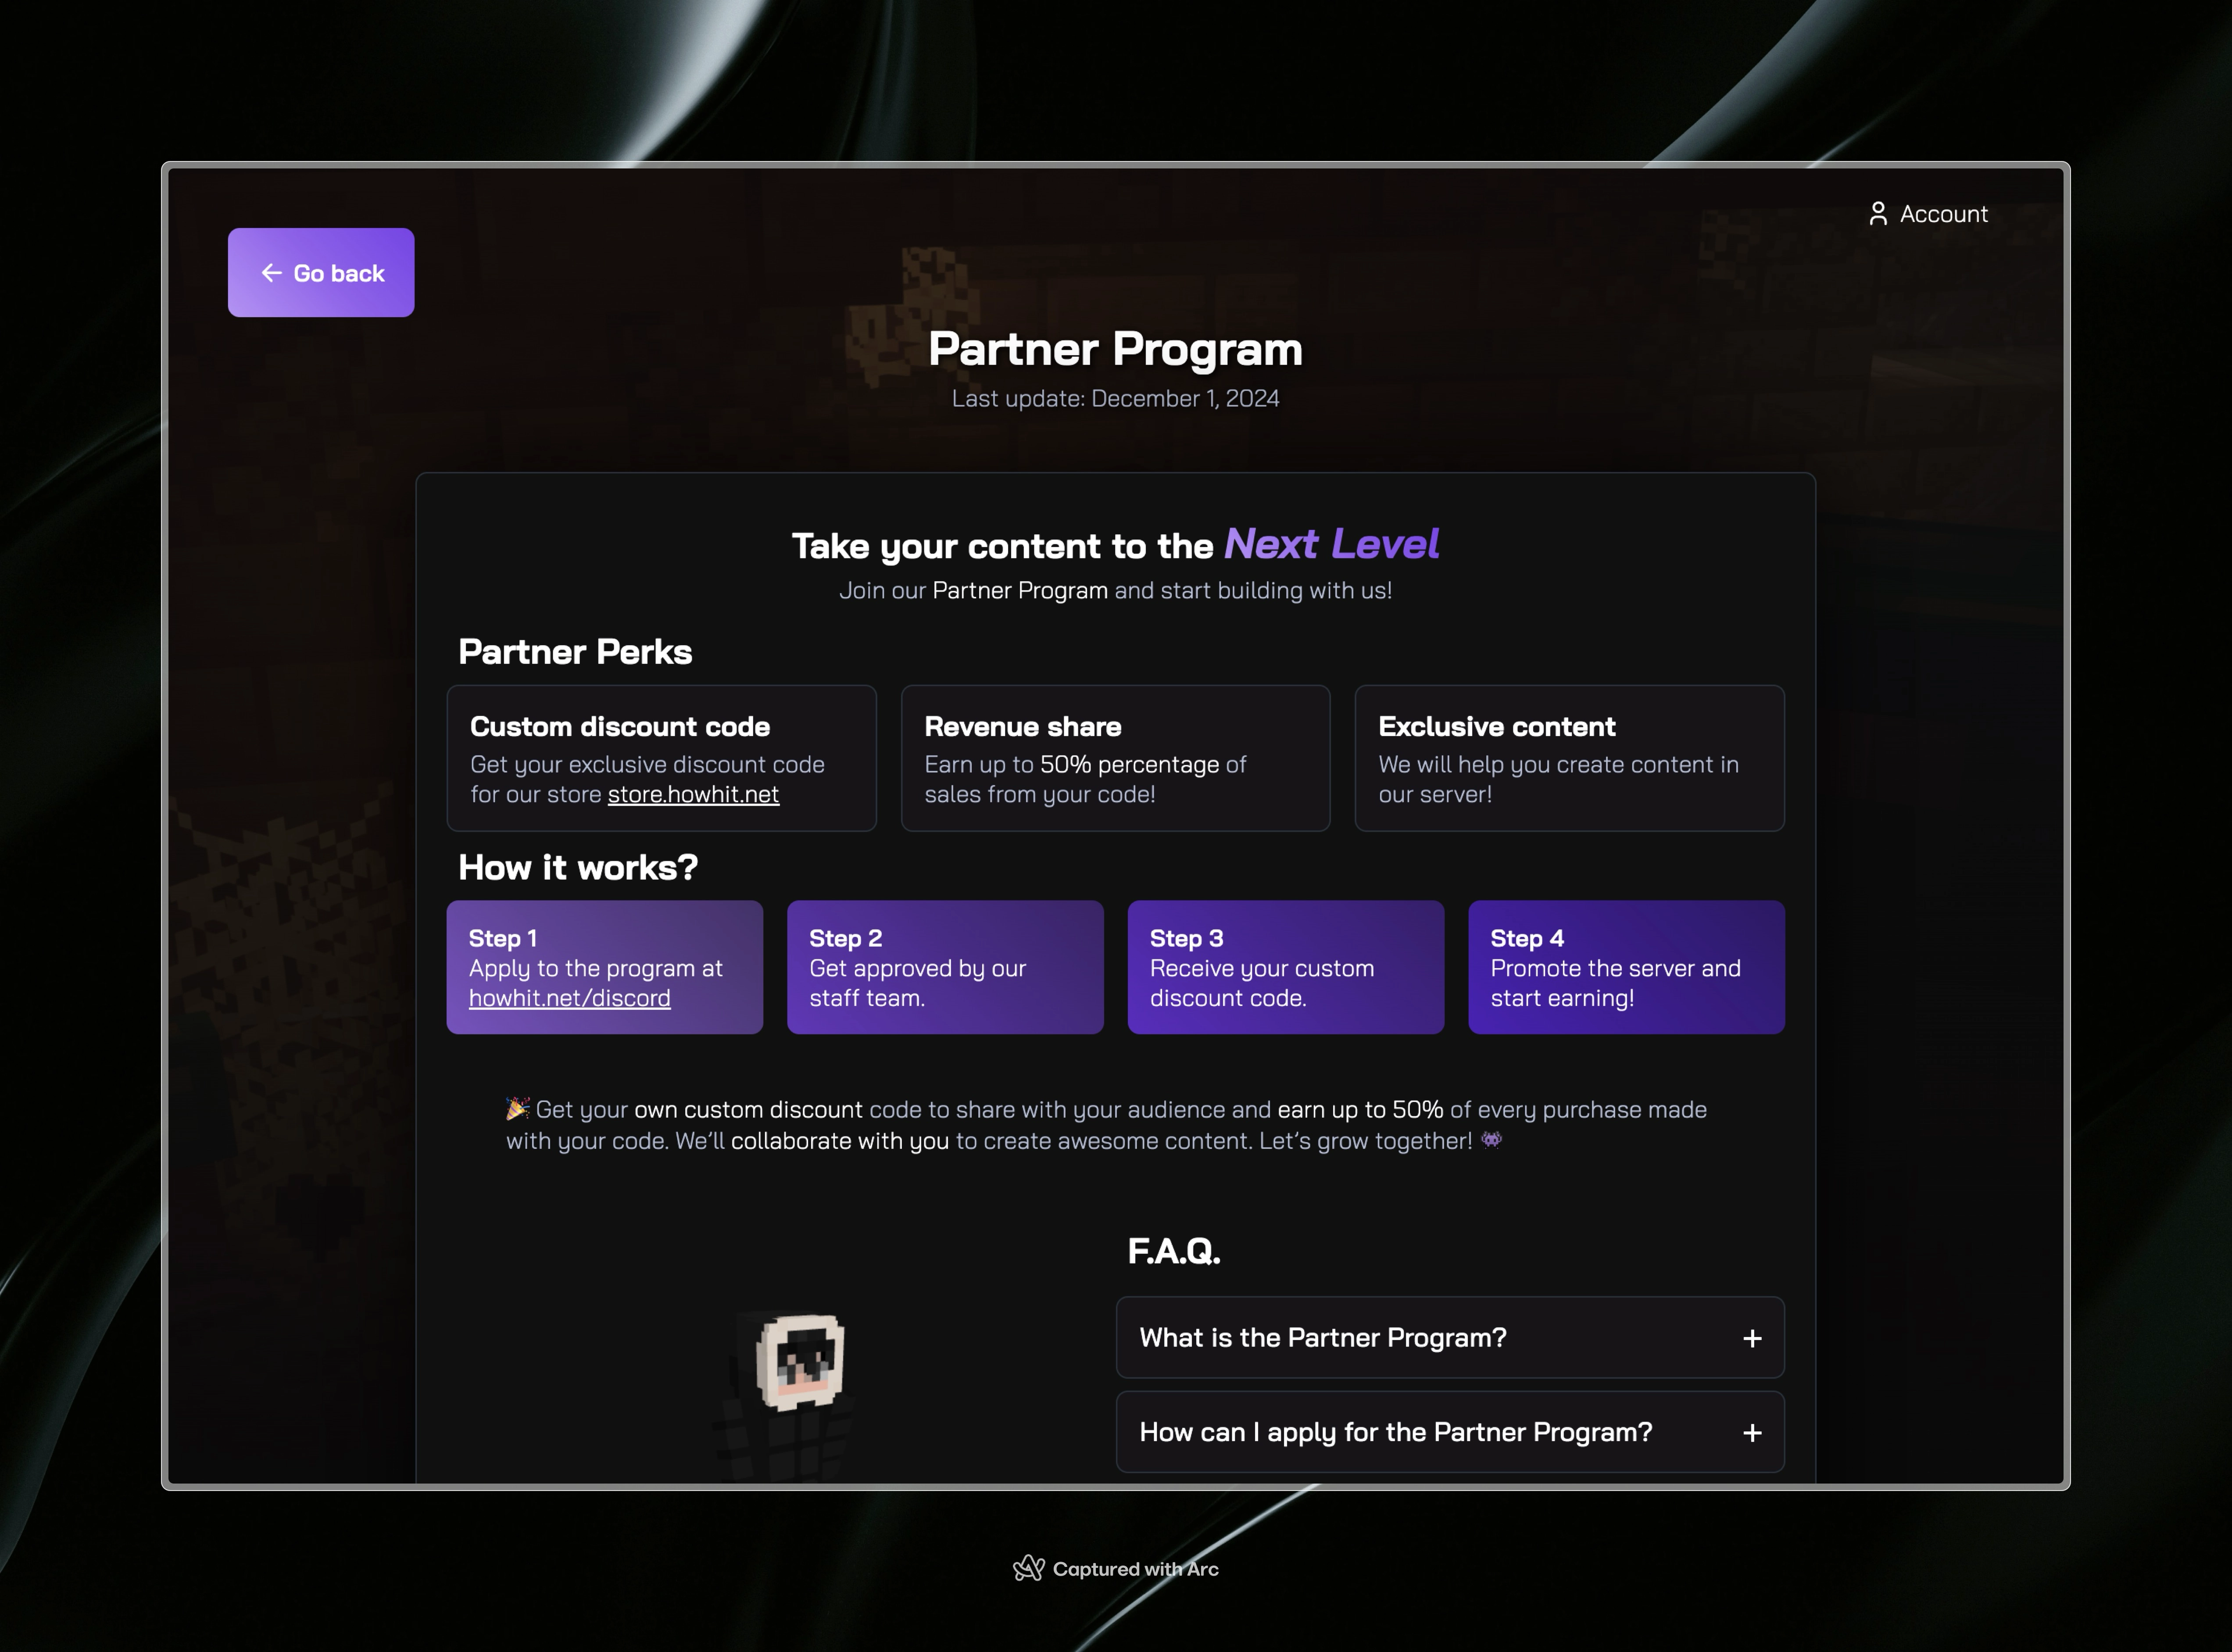Click the Partner Program page title
The width and height of the screenshot is (2232, 1652).
(1115, 349)
